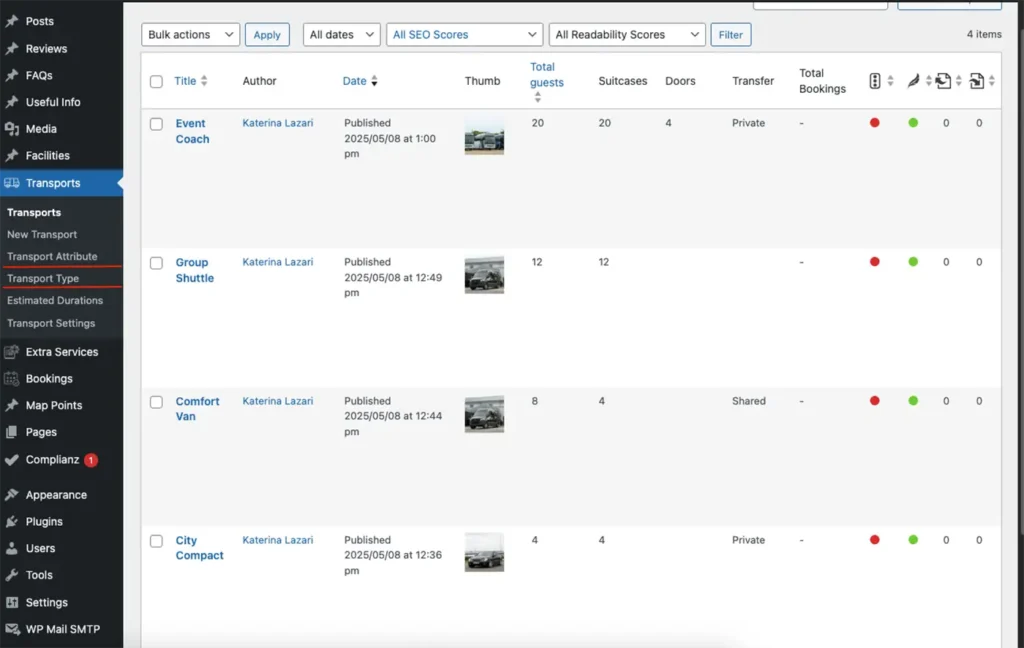Open the All Readability Scores dropdown

click(626, 35)
